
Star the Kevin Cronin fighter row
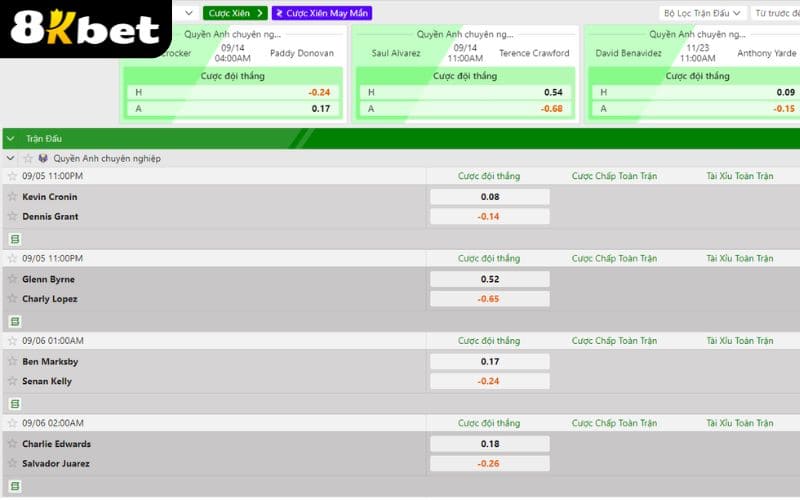click(x=13, y=197)
